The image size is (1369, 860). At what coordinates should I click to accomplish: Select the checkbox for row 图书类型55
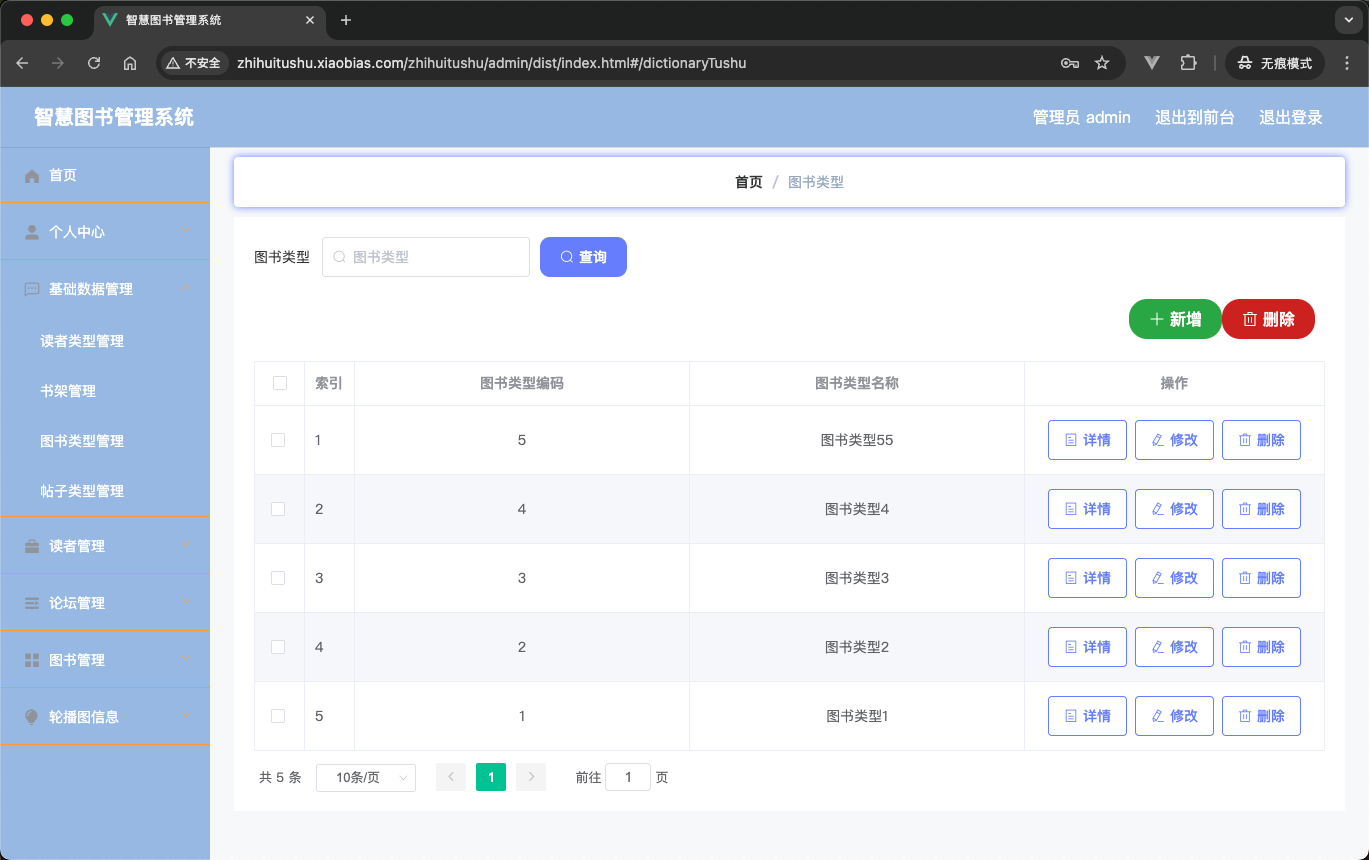279,440
